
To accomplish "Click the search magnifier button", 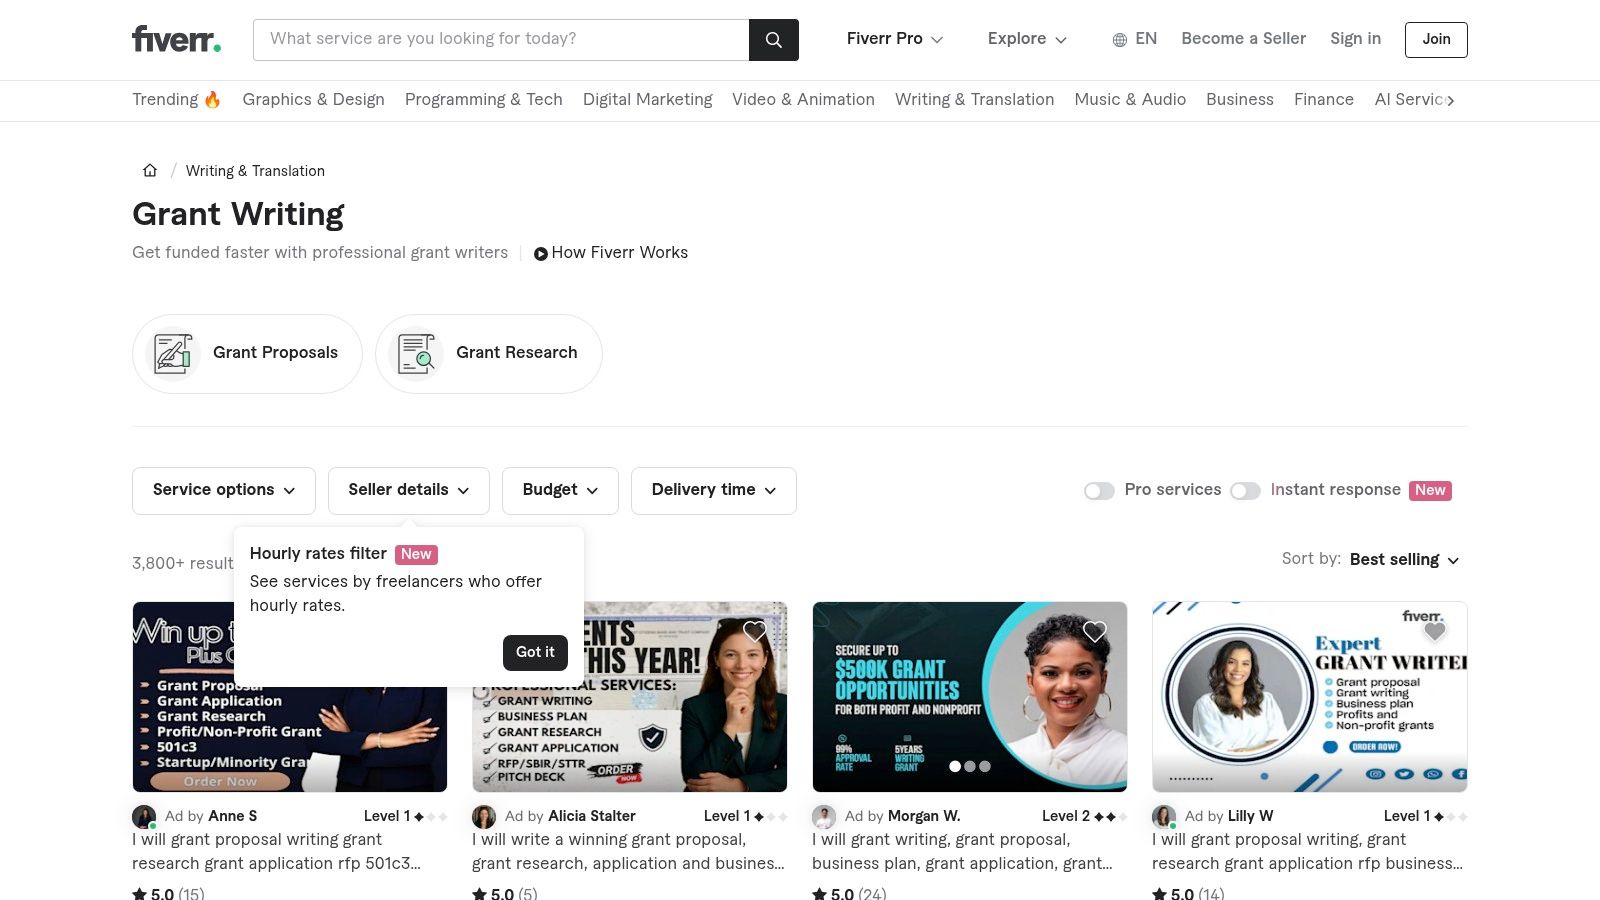I will pyautogui.click(x=774, y=40).
